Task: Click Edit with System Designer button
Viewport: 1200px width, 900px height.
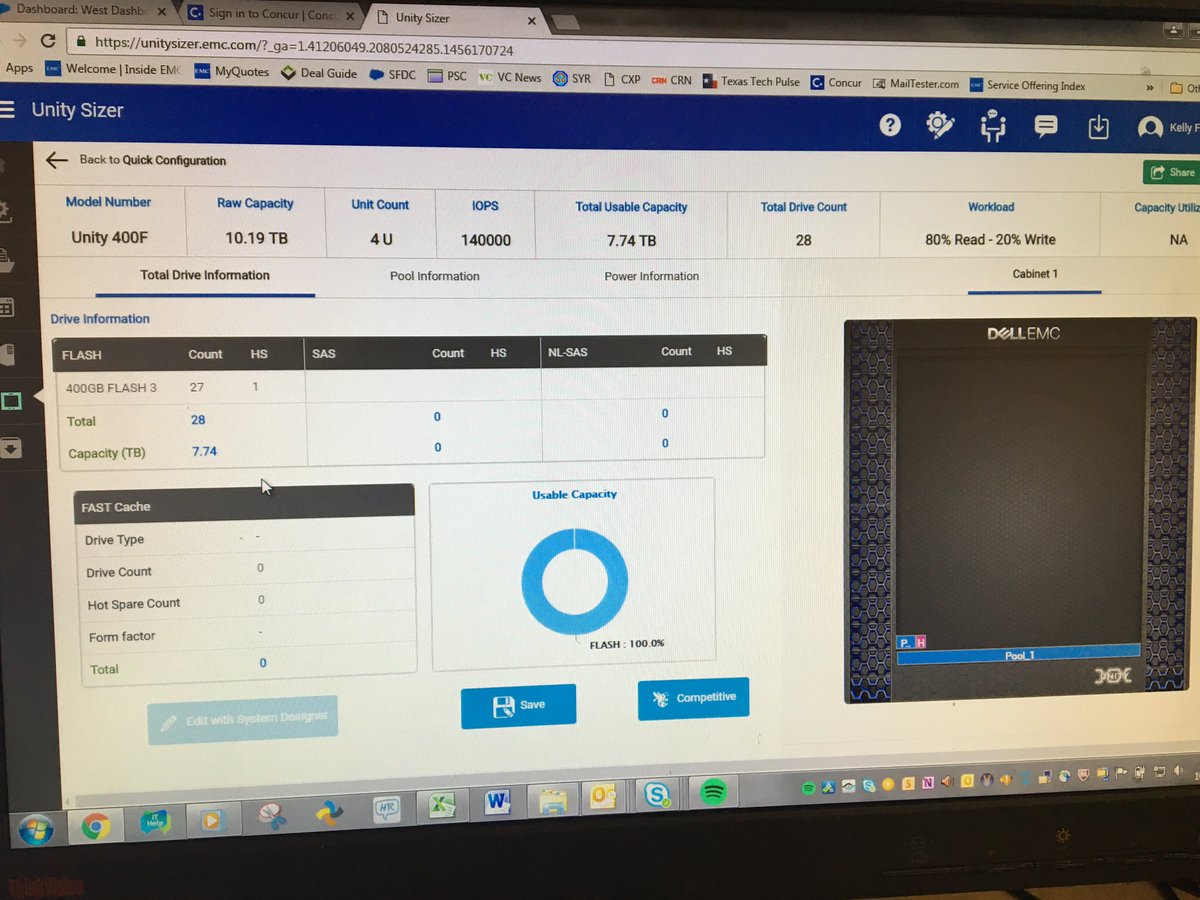Action: tap(243, 718)
